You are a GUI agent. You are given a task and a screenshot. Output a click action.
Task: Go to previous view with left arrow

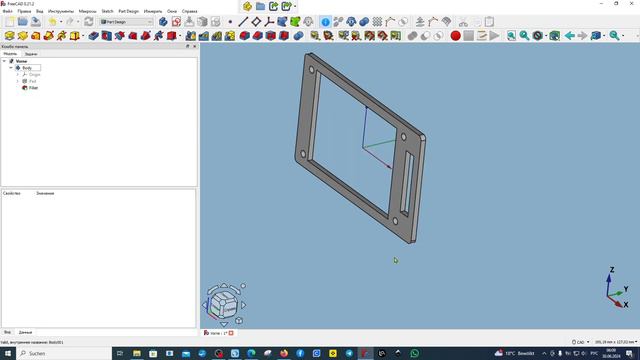click(569, 36)
